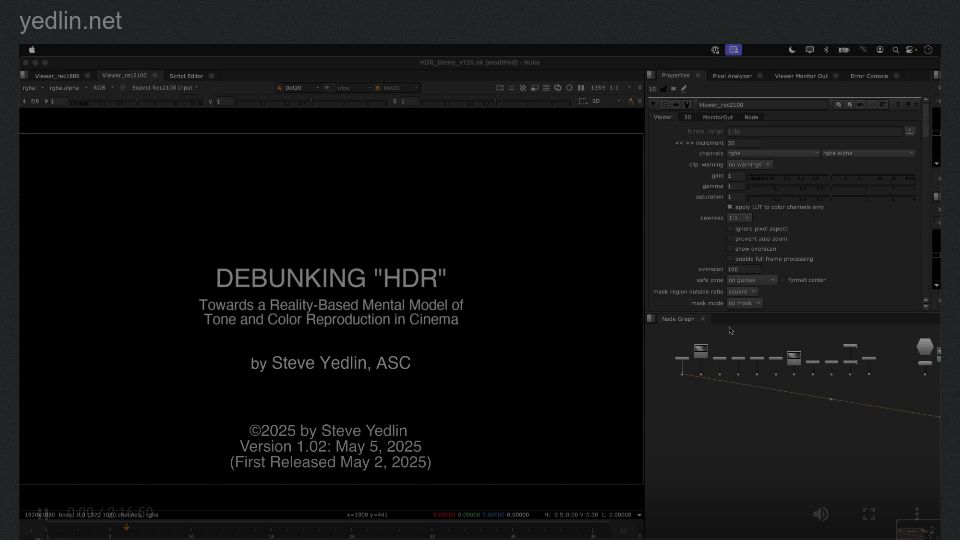This screenshot has height=540, width=960.
Task: Toggle the format center checkbox
Action: click(784, 280)
